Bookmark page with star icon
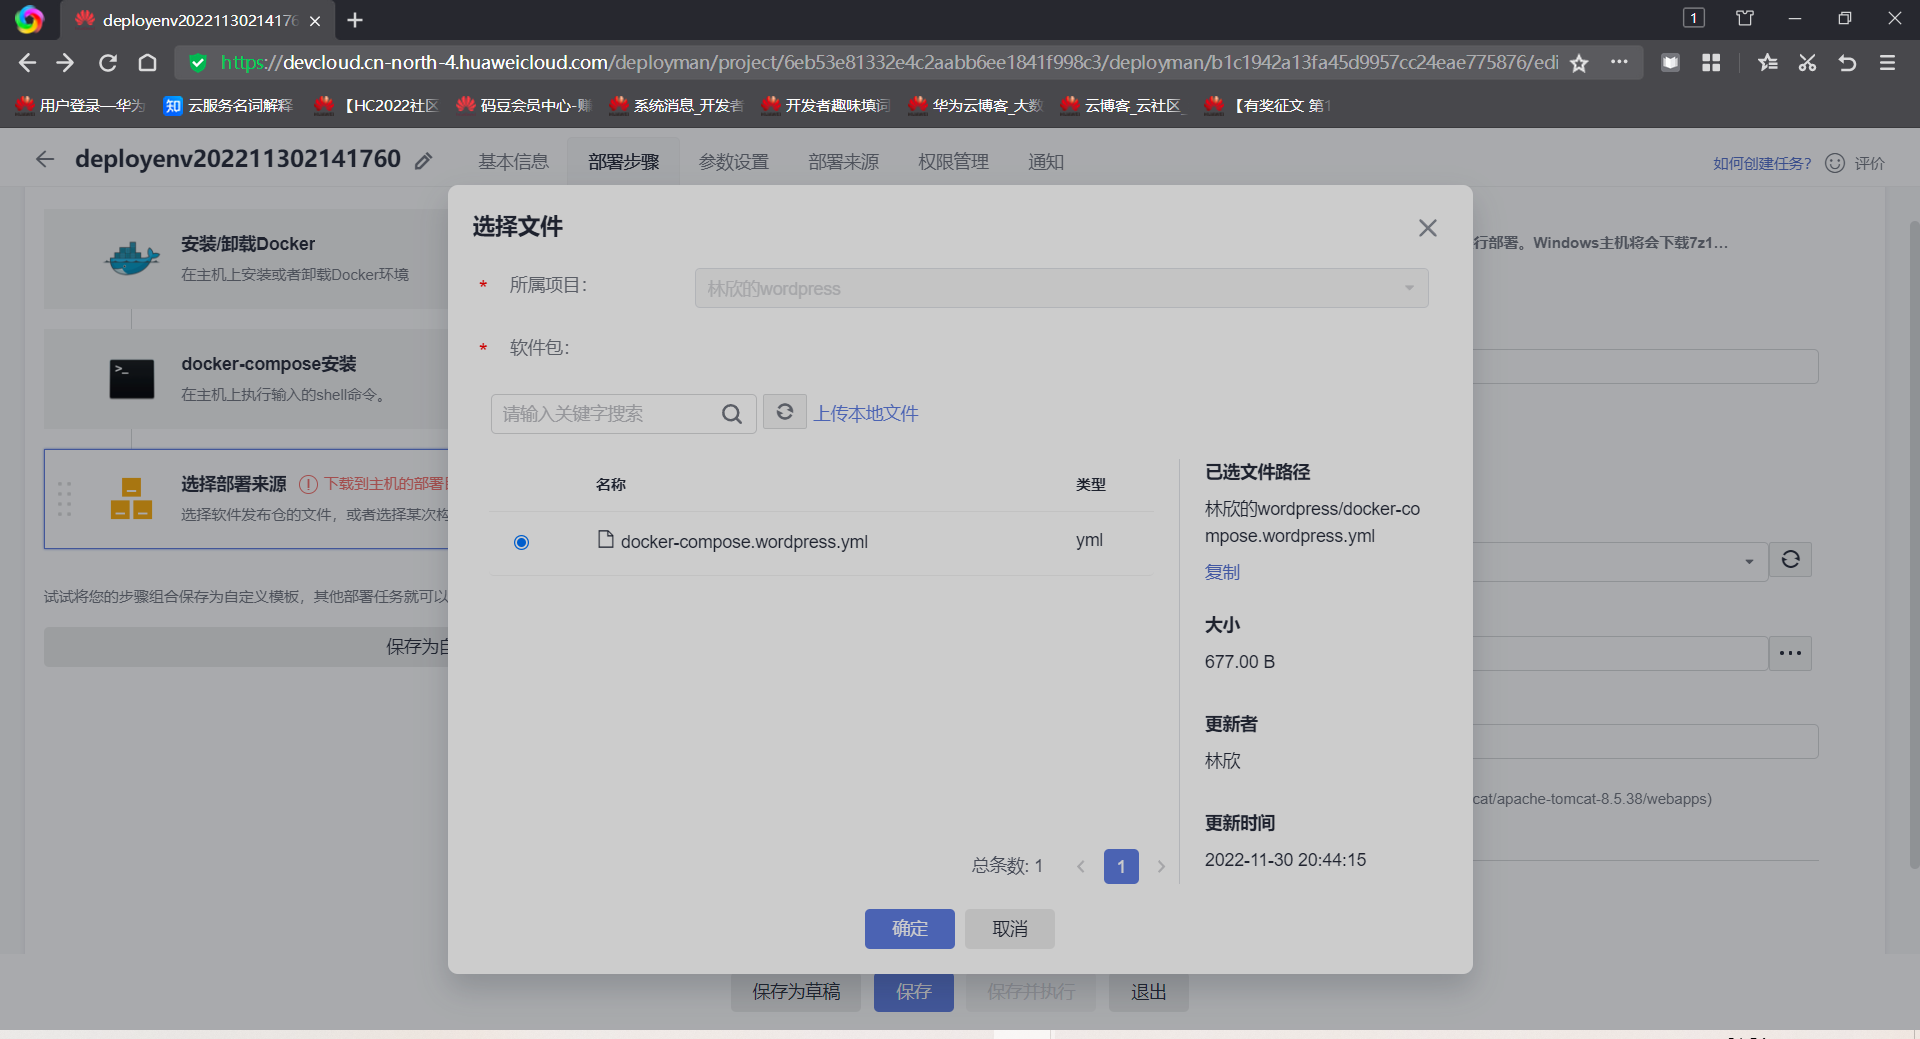 pyautogui.click(x=1579, y=63)
